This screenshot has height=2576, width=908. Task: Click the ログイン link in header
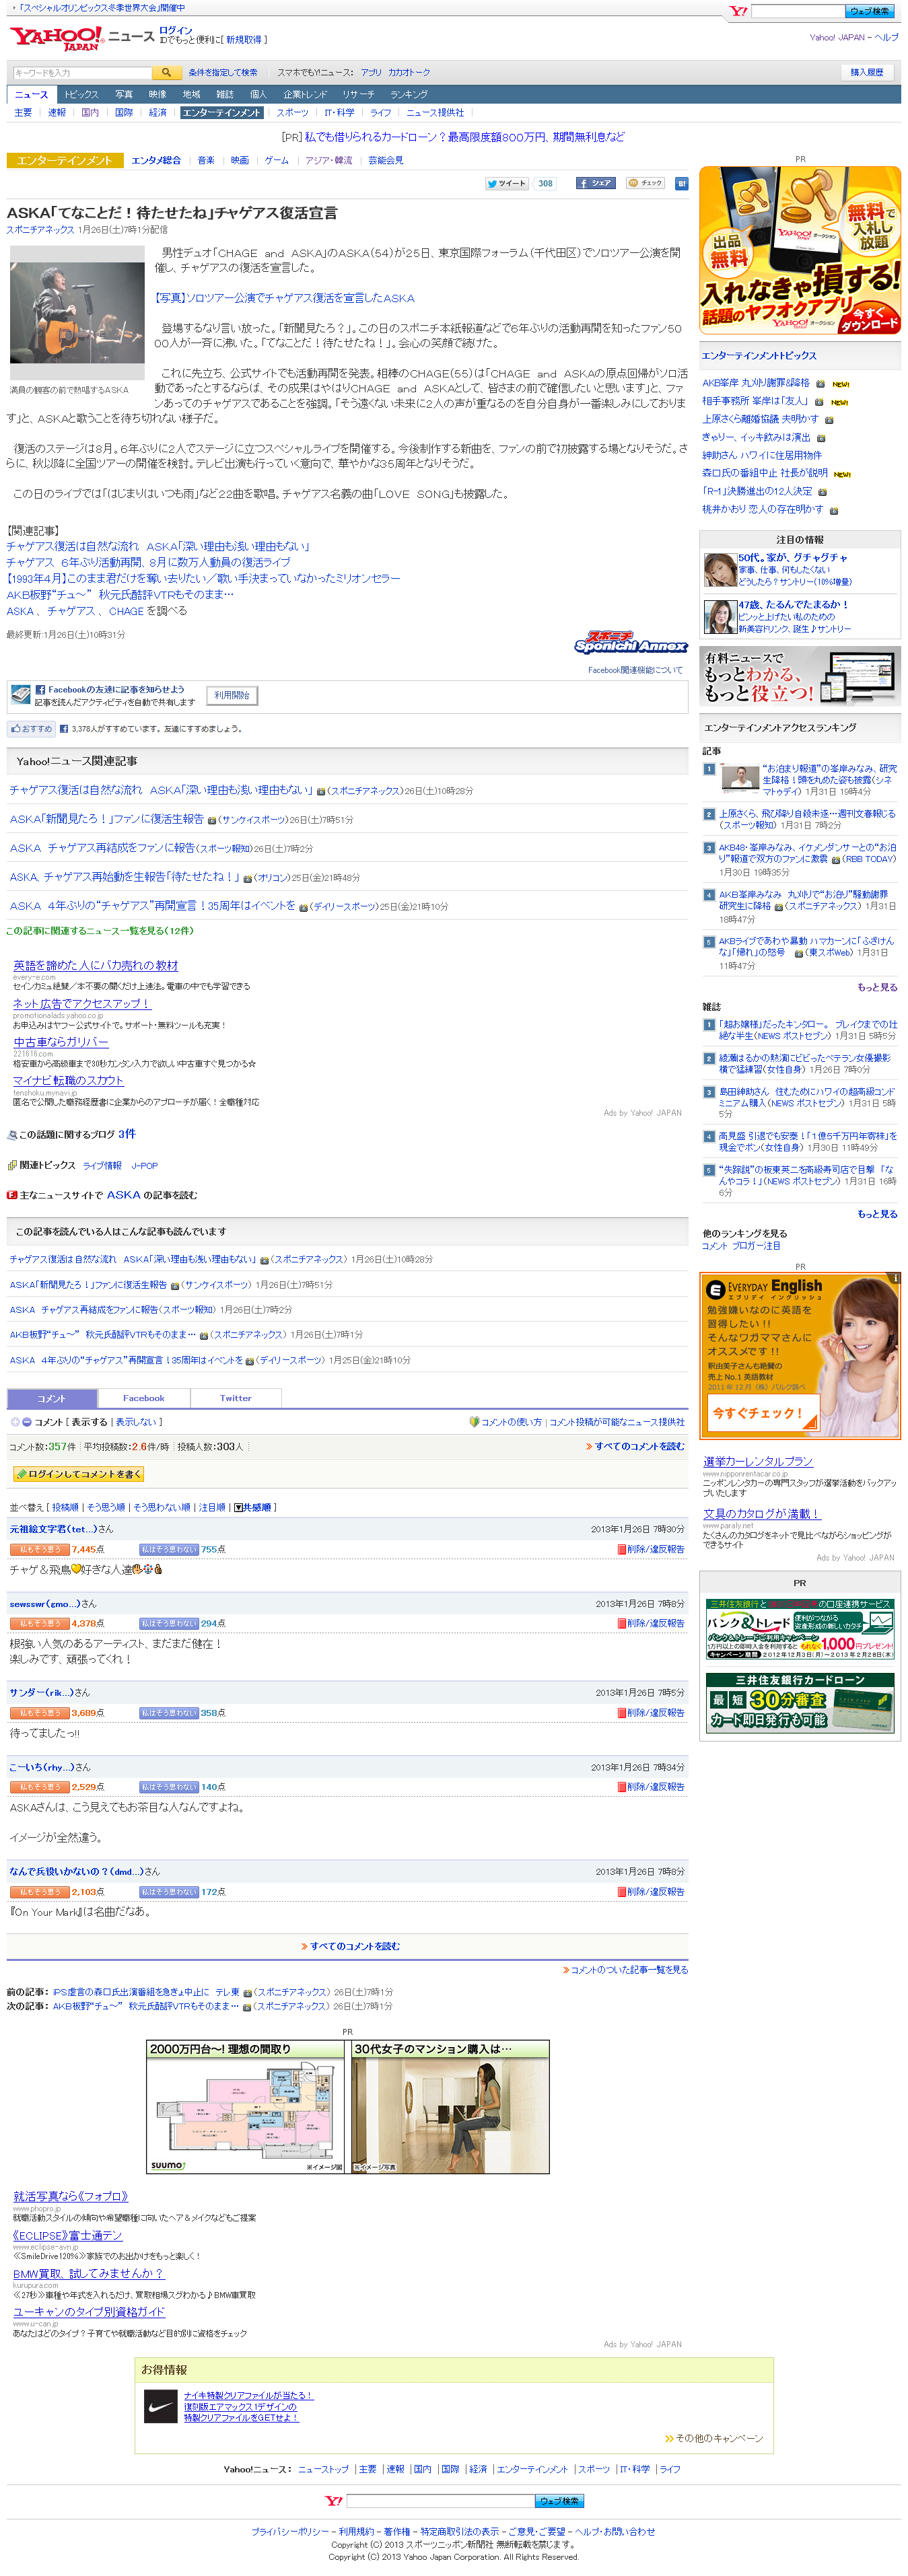point(175,30)
